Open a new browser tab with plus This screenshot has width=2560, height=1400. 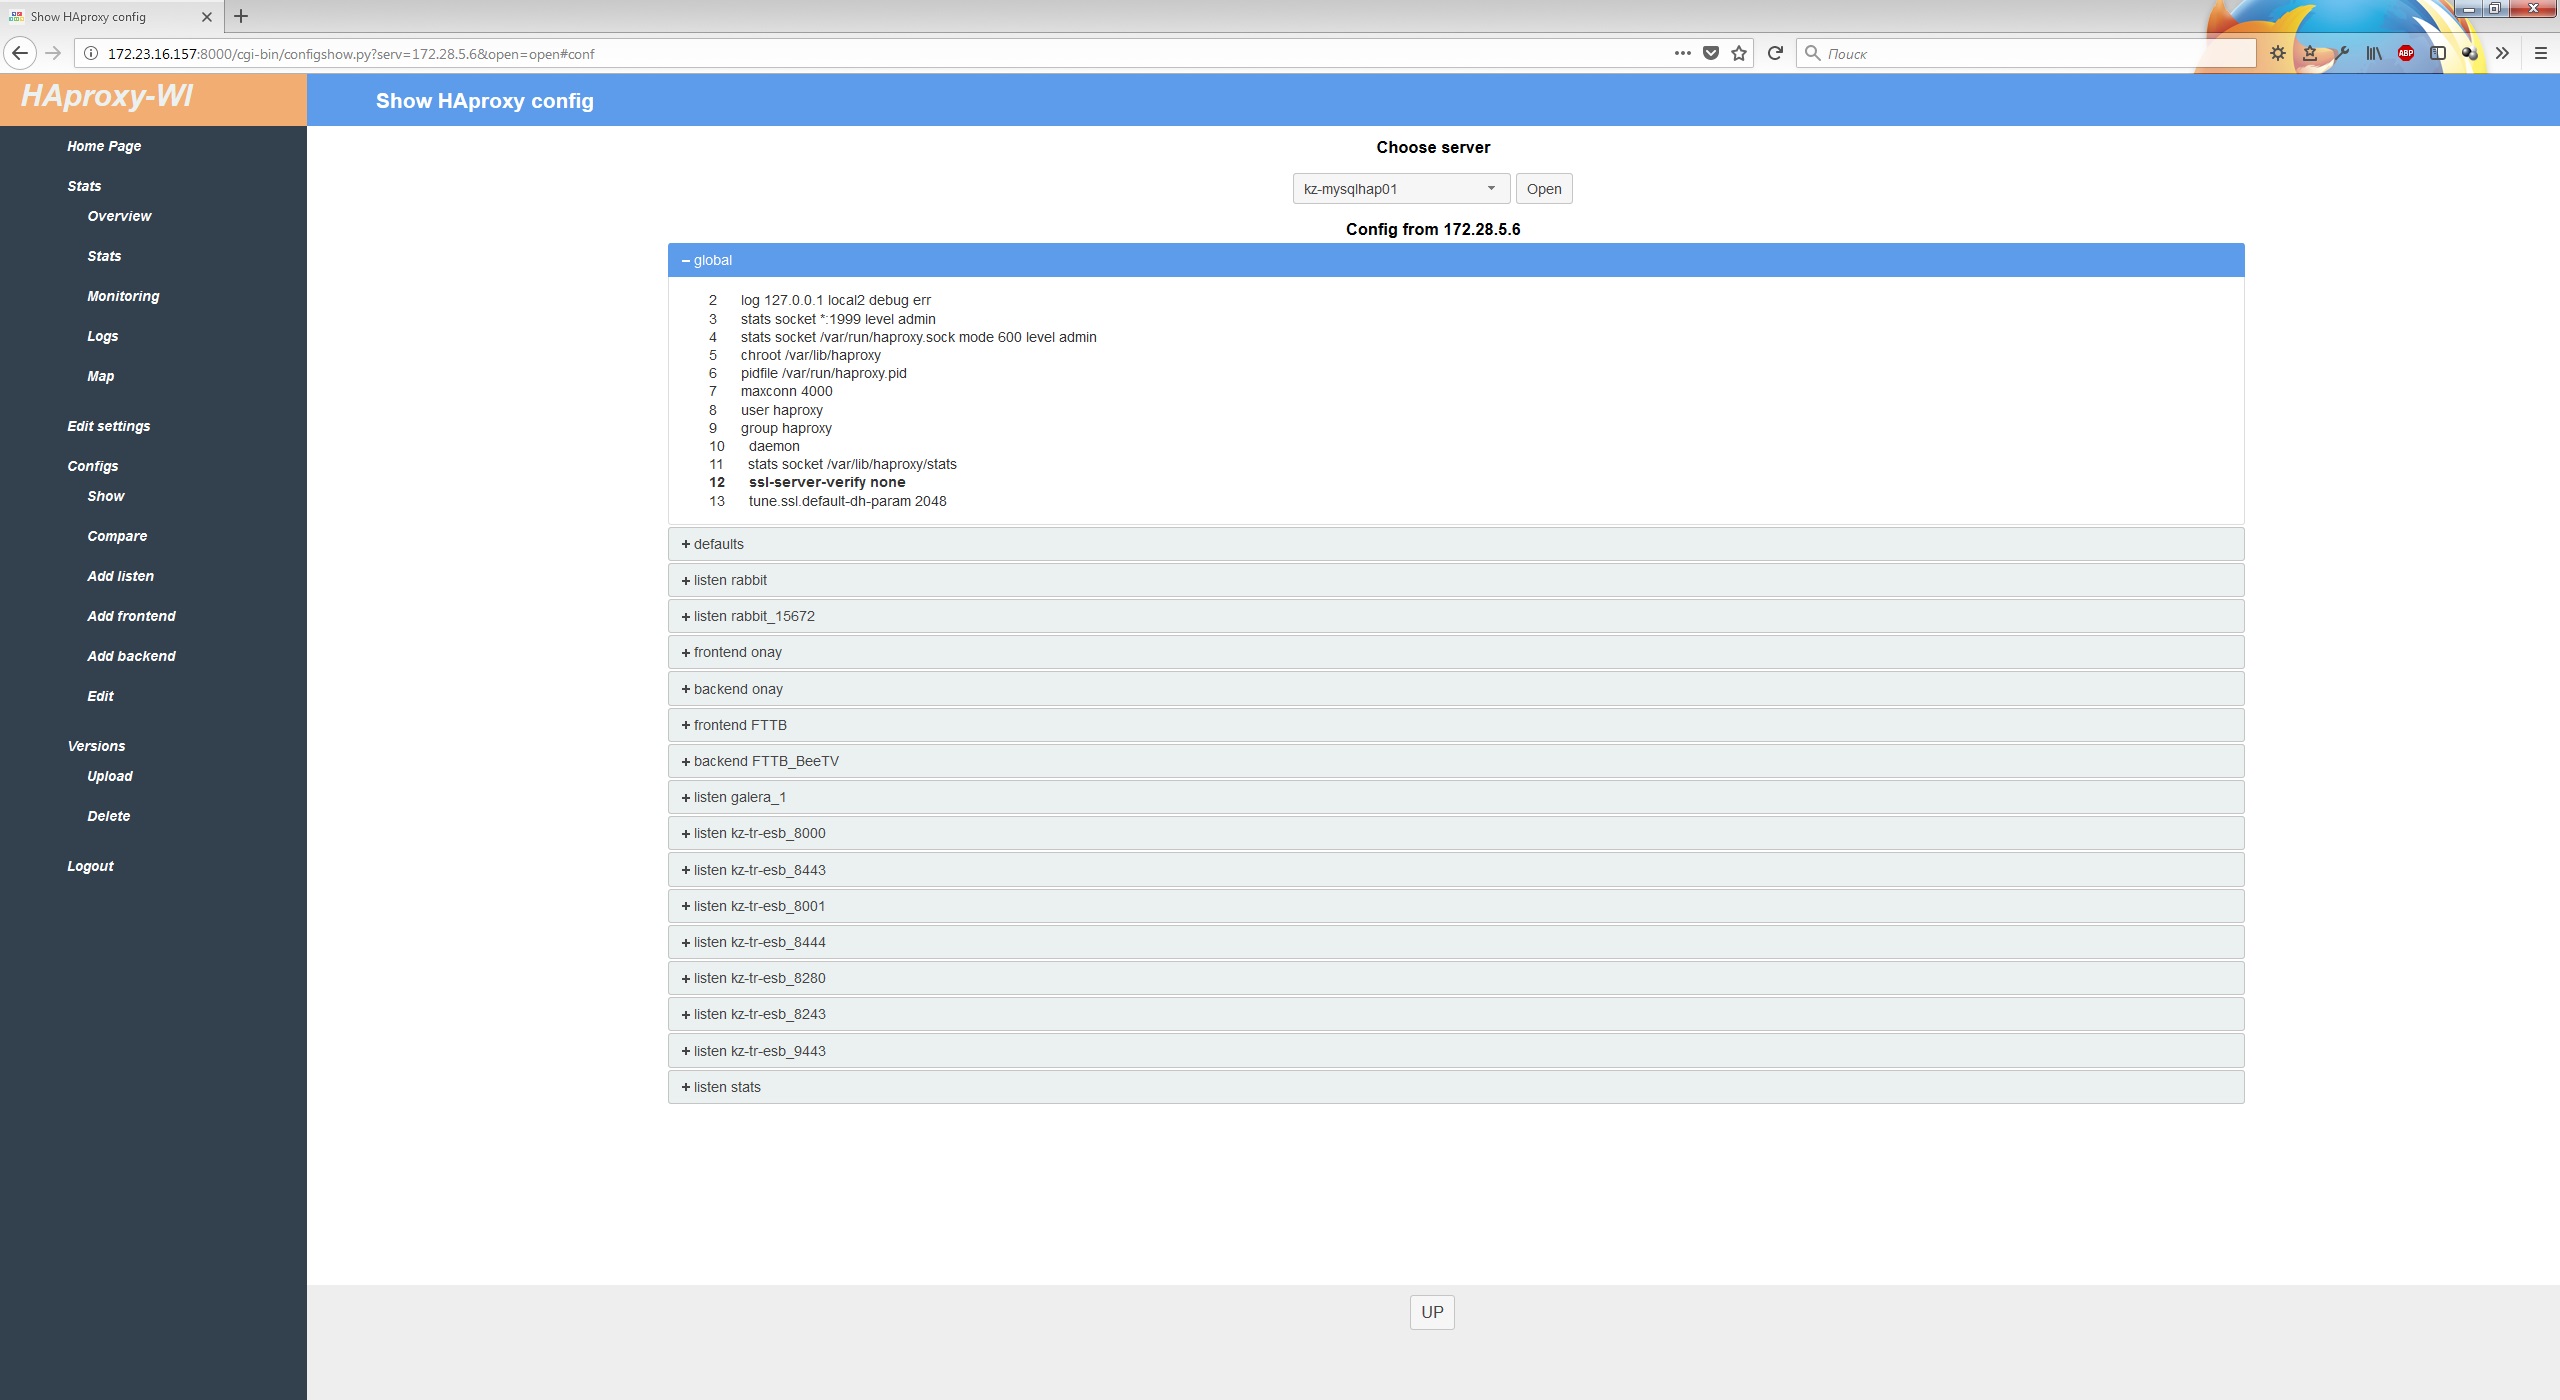point(241,16)
